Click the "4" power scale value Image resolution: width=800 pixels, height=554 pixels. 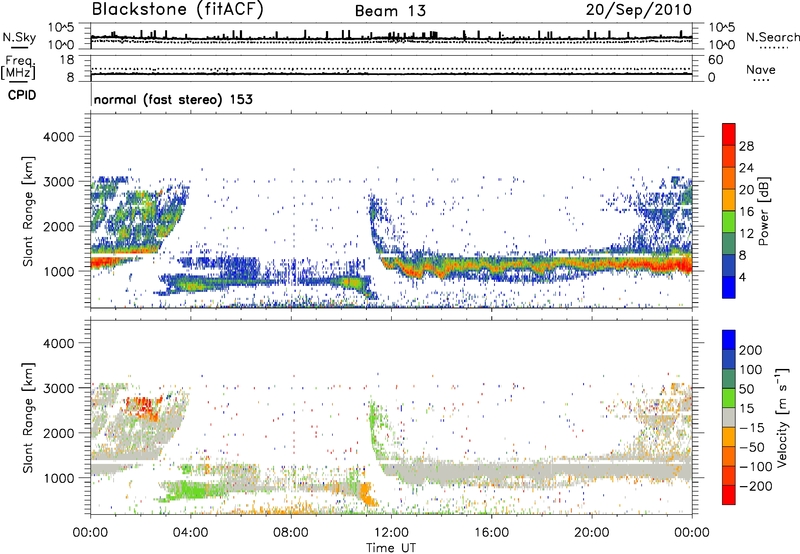pos(742,277)
